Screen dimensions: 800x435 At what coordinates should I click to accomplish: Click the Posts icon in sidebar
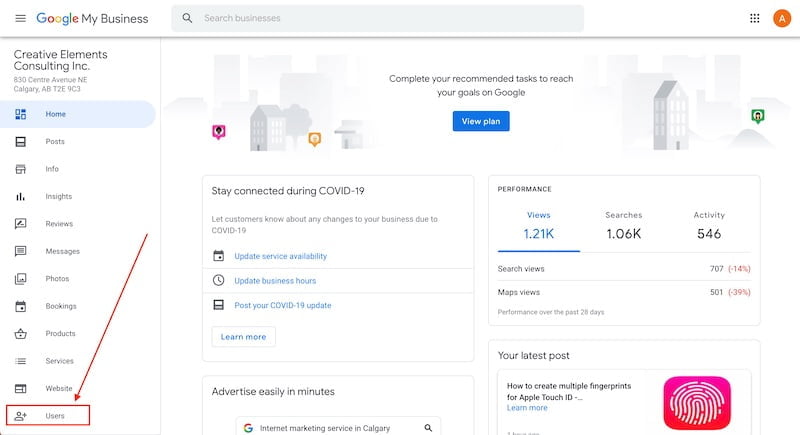[x=20, y=142]
